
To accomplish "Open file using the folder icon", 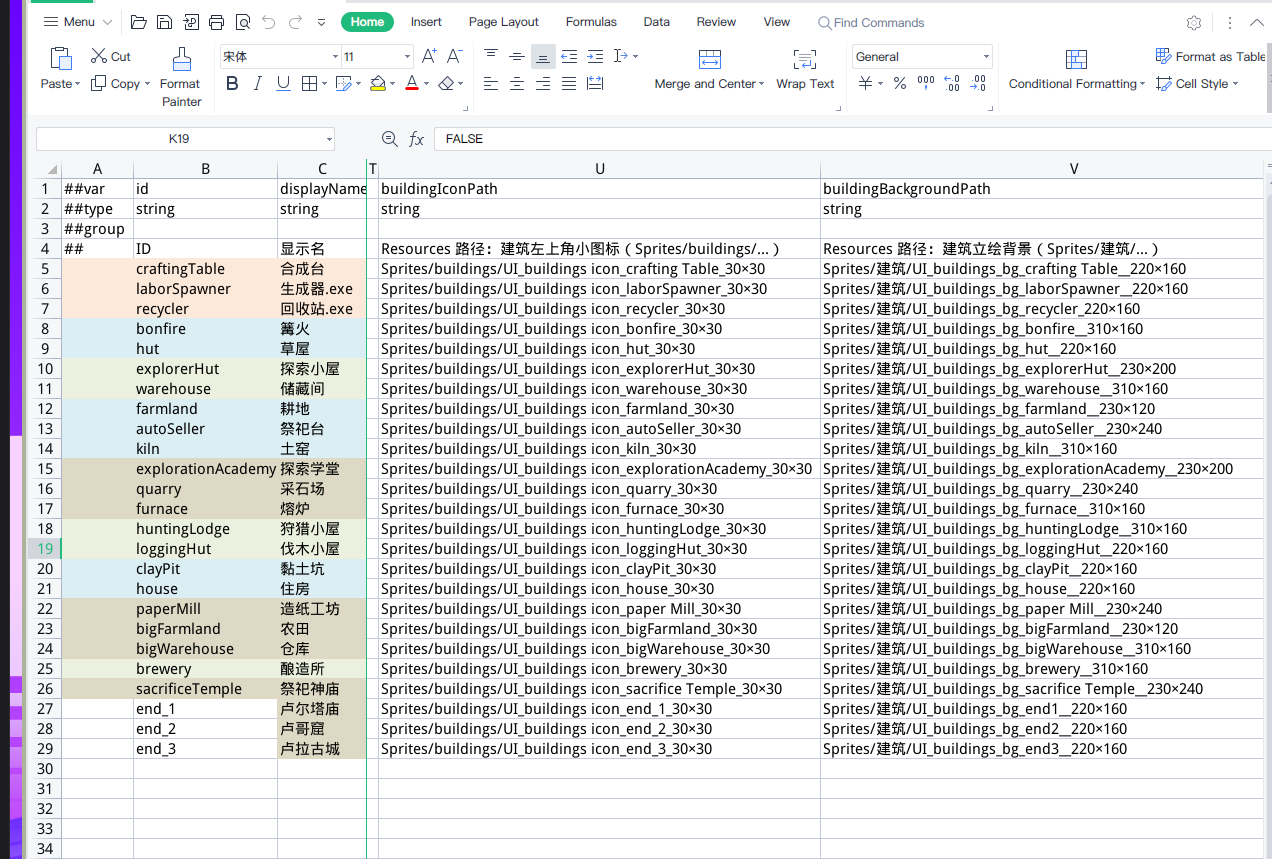I will coord(139,22).
